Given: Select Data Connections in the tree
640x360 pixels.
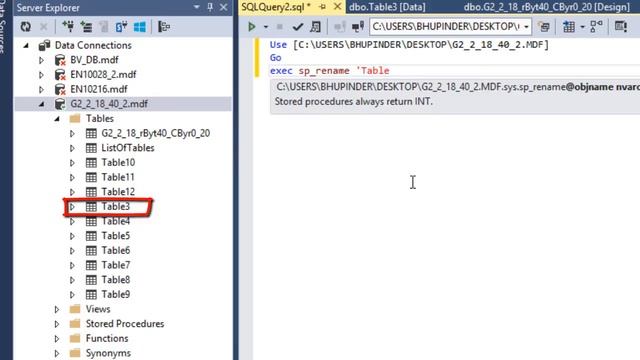Looking at the screenshot, I should 93,45.
